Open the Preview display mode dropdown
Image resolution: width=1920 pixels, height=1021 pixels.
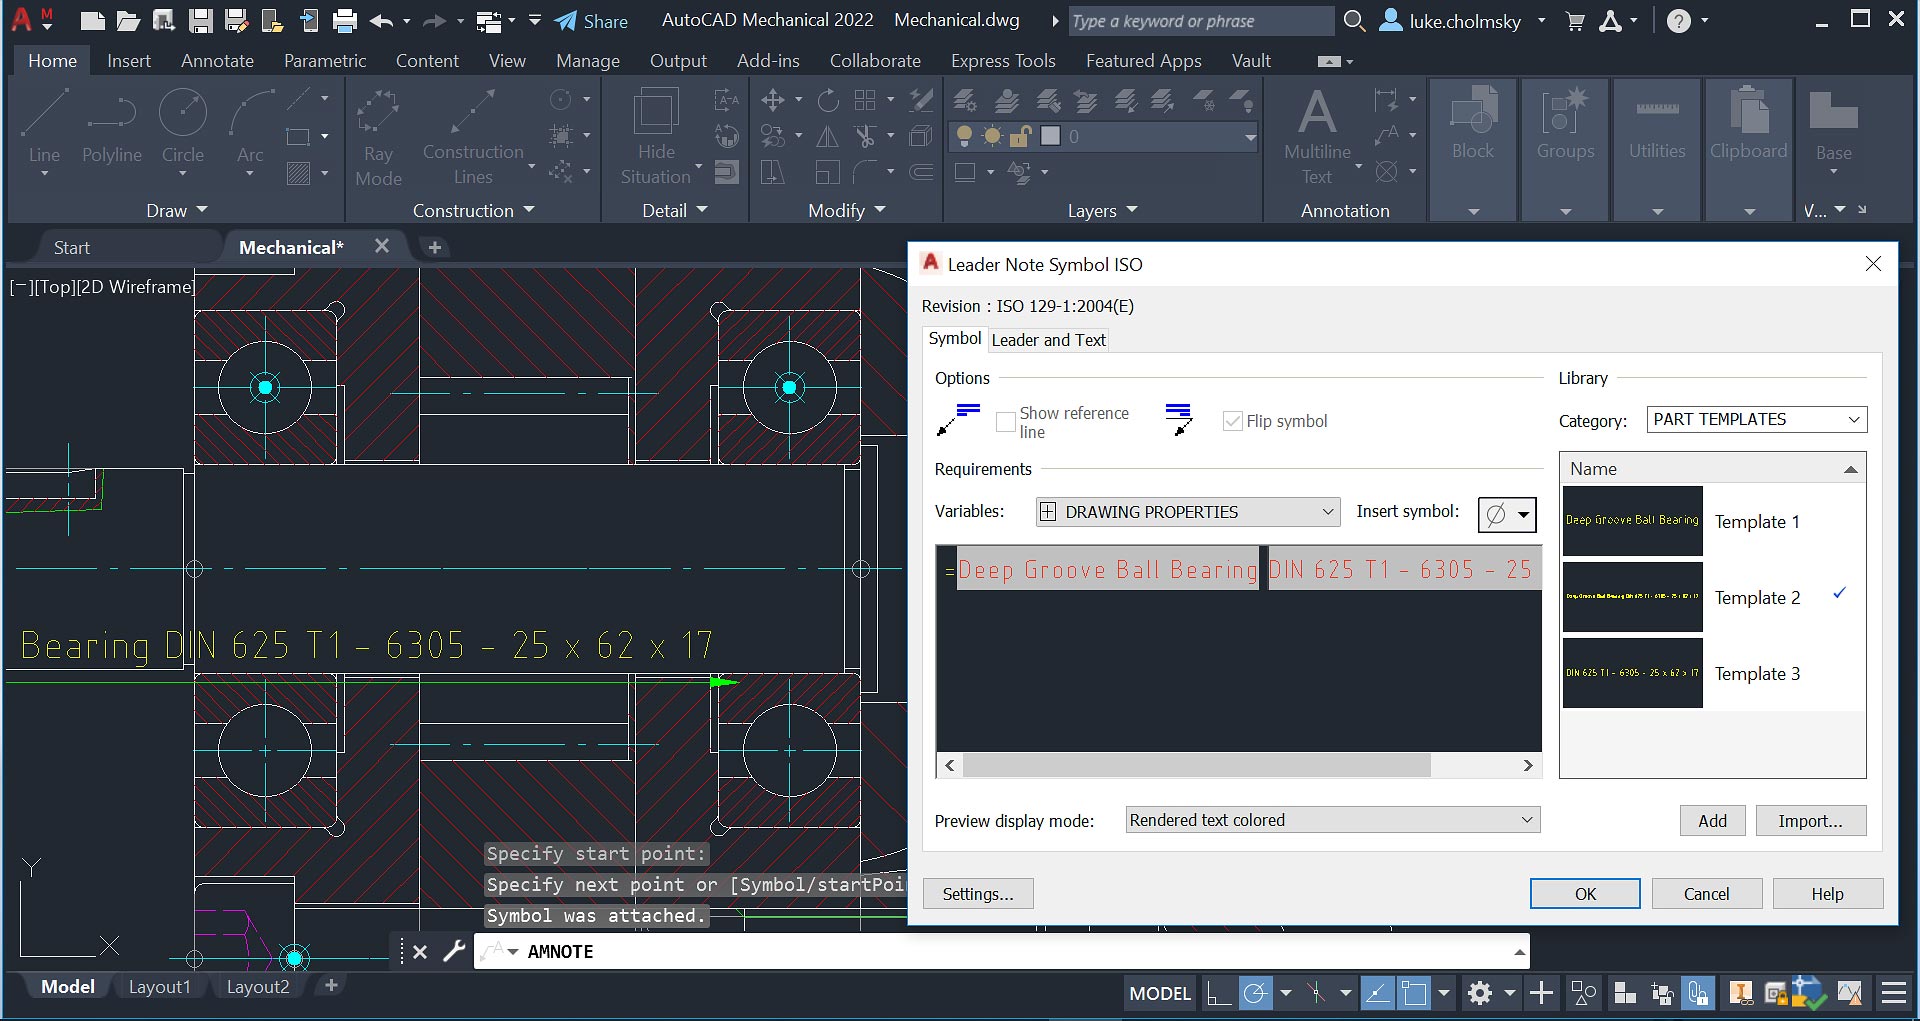[x=1332, y=820]
